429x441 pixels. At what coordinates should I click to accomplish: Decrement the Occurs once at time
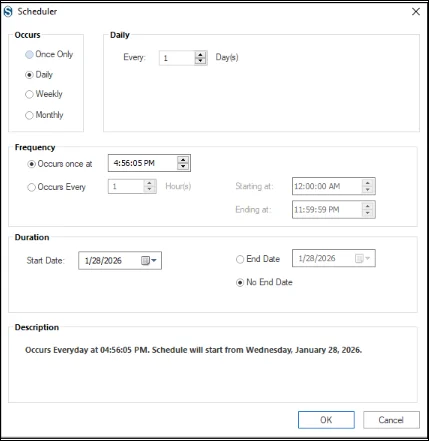tap(183, 166)
